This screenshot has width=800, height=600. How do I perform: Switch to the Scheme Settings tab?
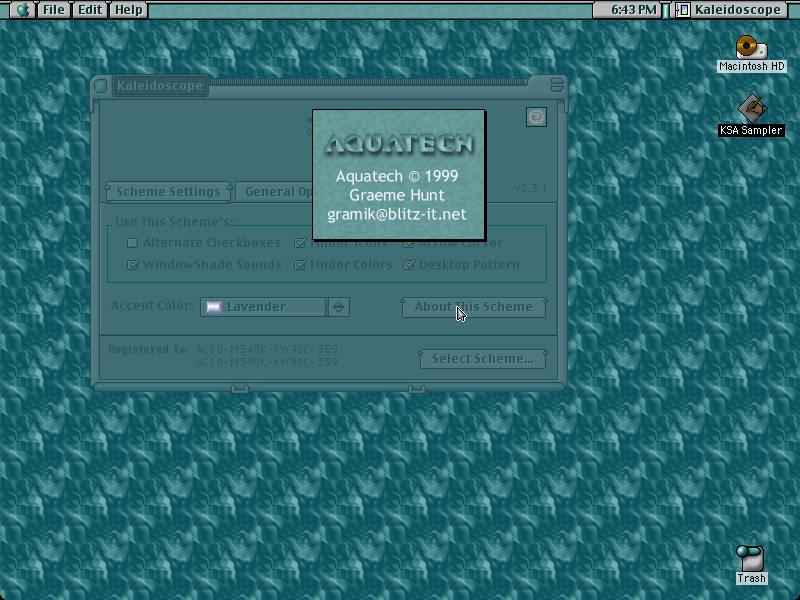168,192
